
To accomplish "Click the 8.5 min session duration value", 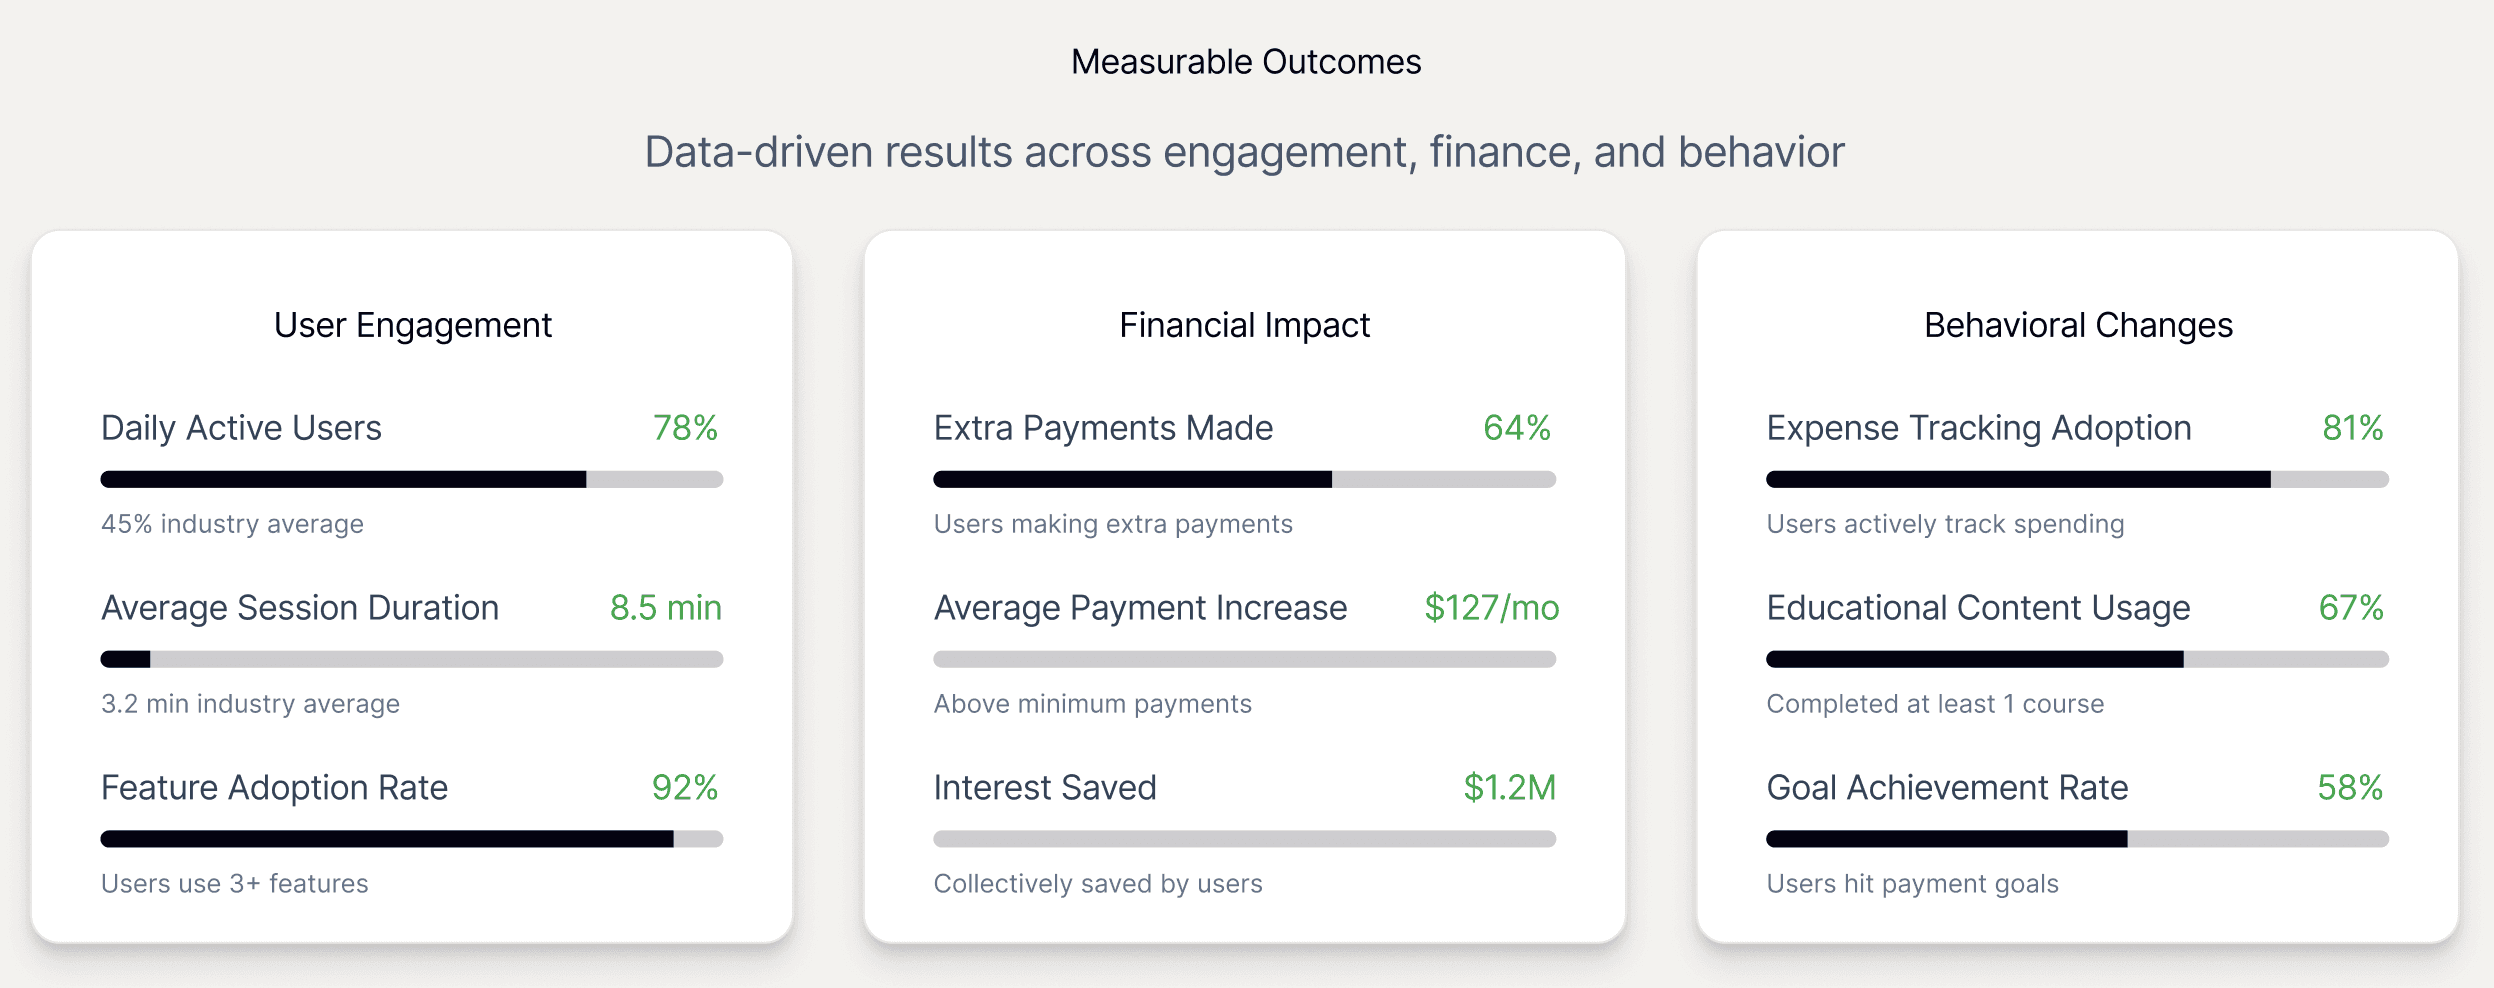I will 665,608.
